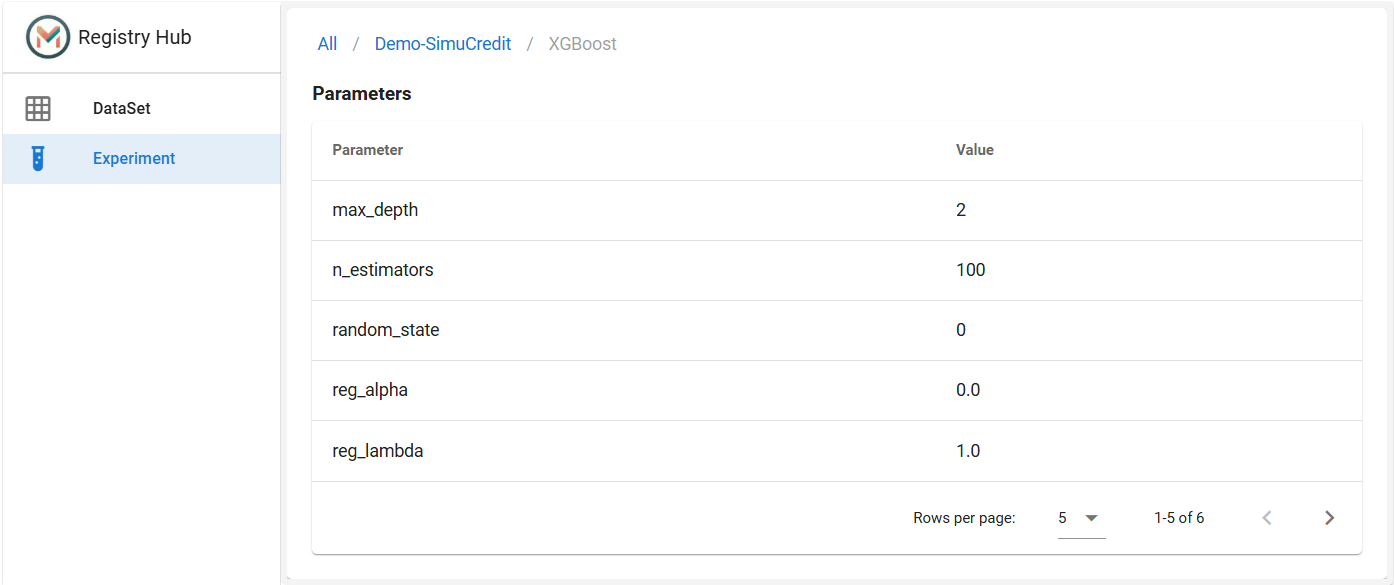Select the max_depth parameter row

pos(837,210)
